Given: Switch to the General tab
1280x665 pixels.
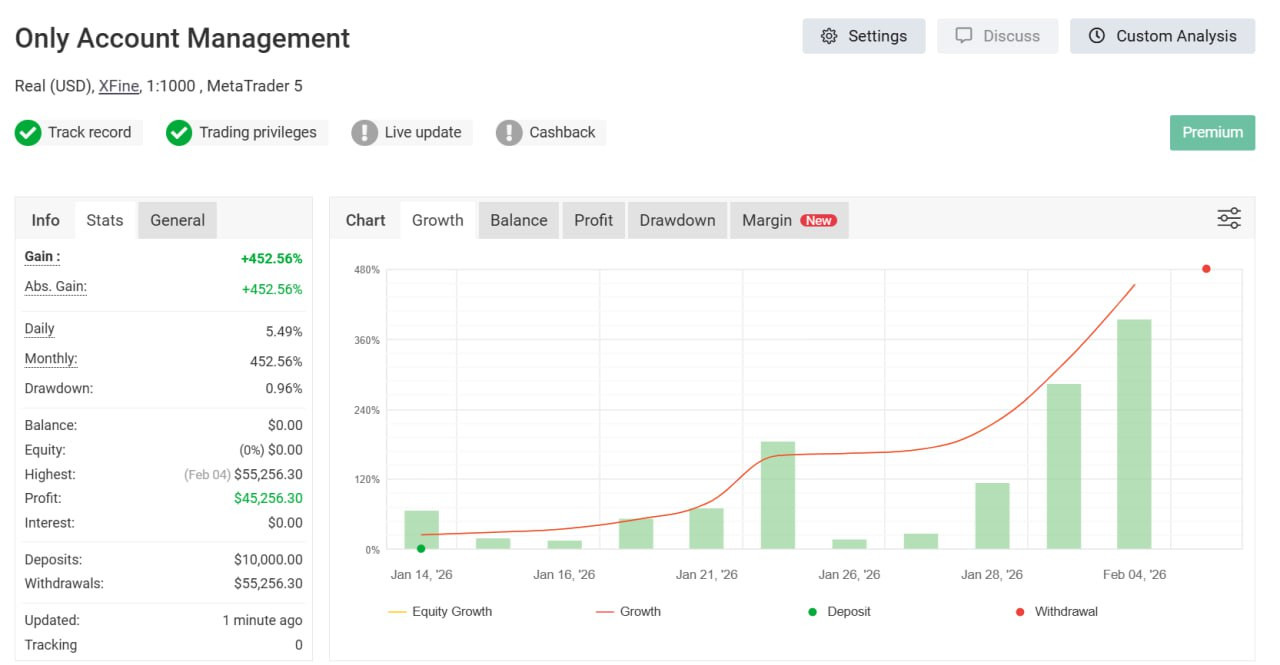Looking at the screenshot, I should click(x=177, y=220).
